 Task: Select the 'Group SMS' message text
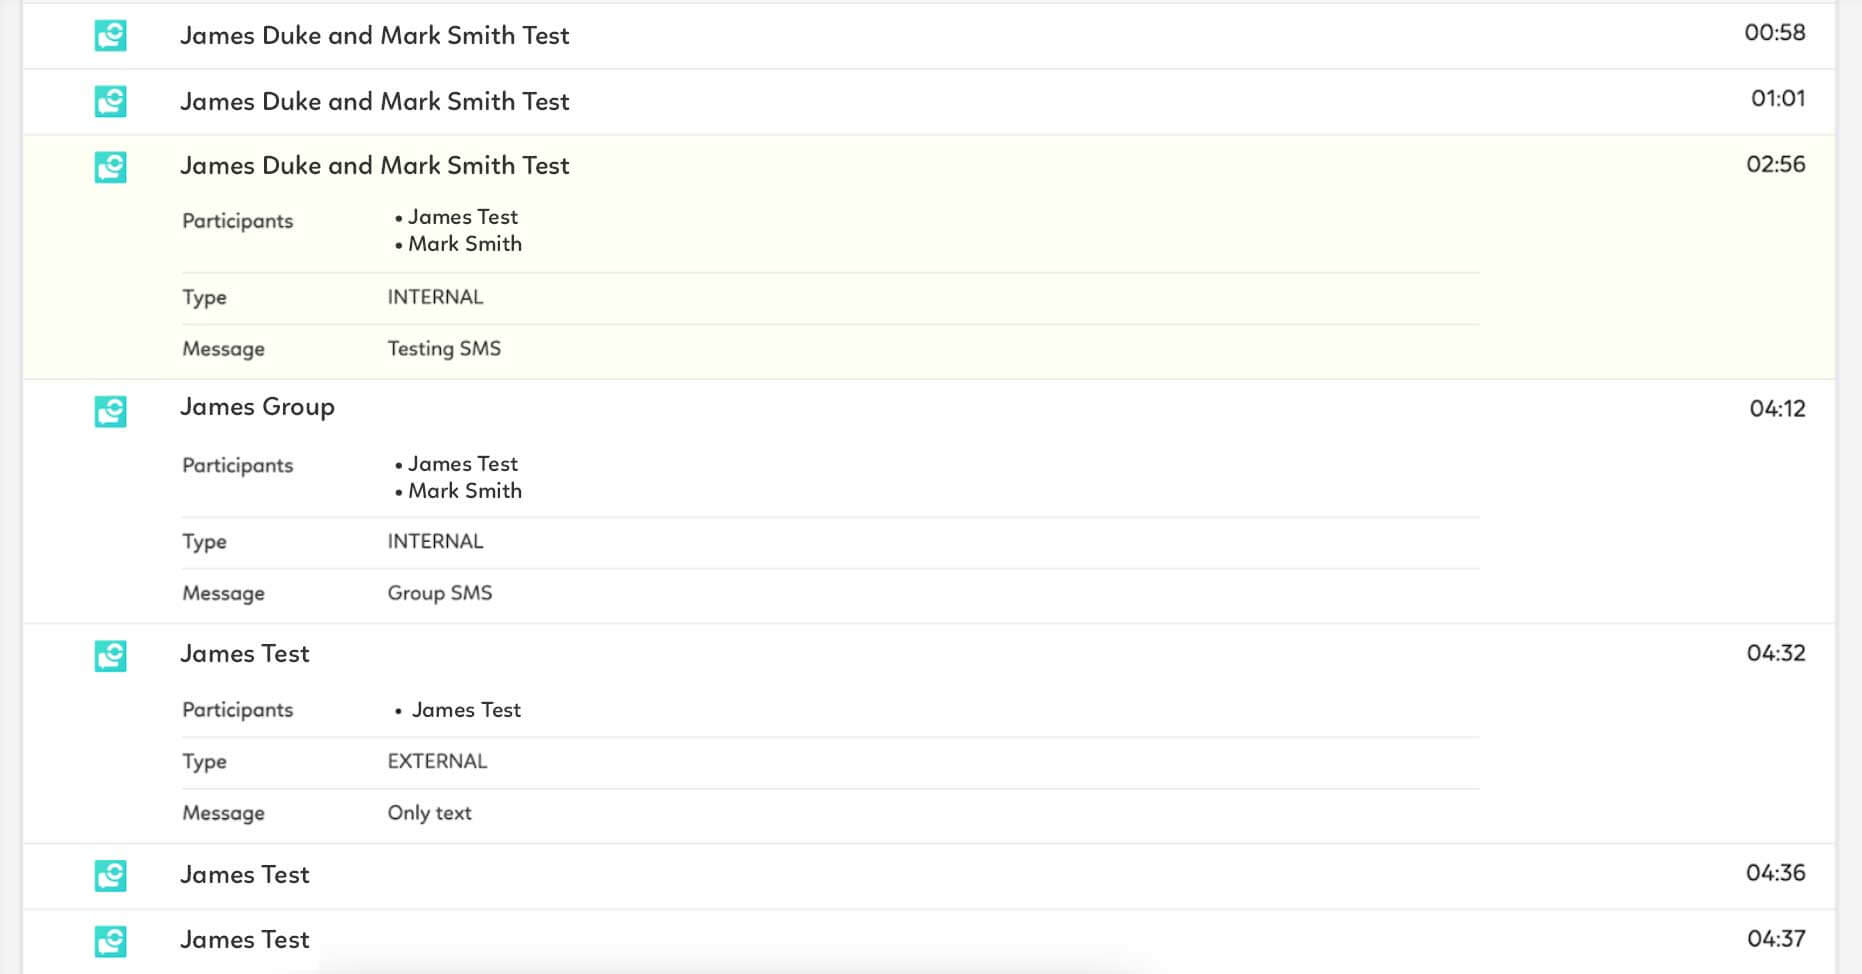(x=440, y=593)
